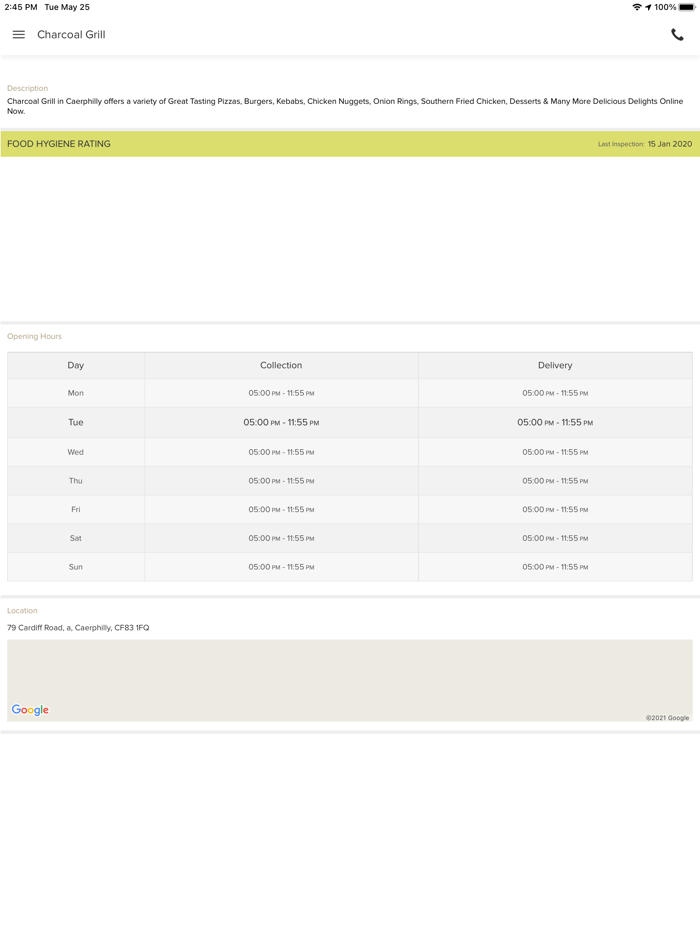This screenshot has width=700, height=934.
Task: Click the Sun row label
Action: point(76,567)
